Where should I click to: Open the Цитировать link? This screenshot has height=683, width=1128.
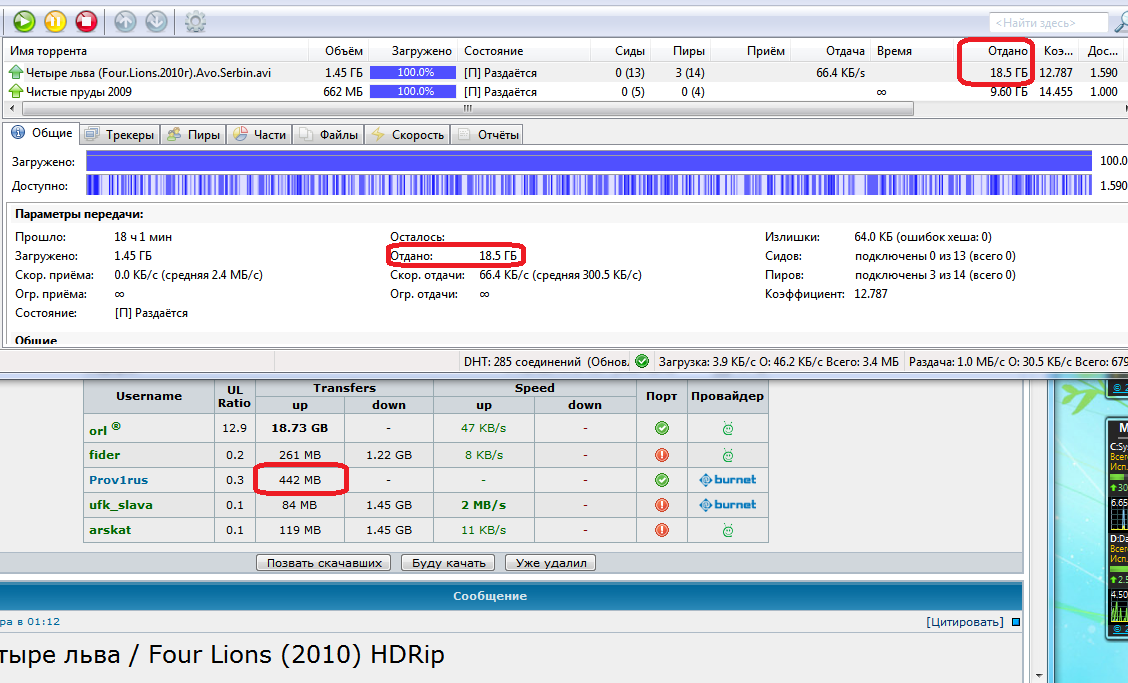click(964, 622)
